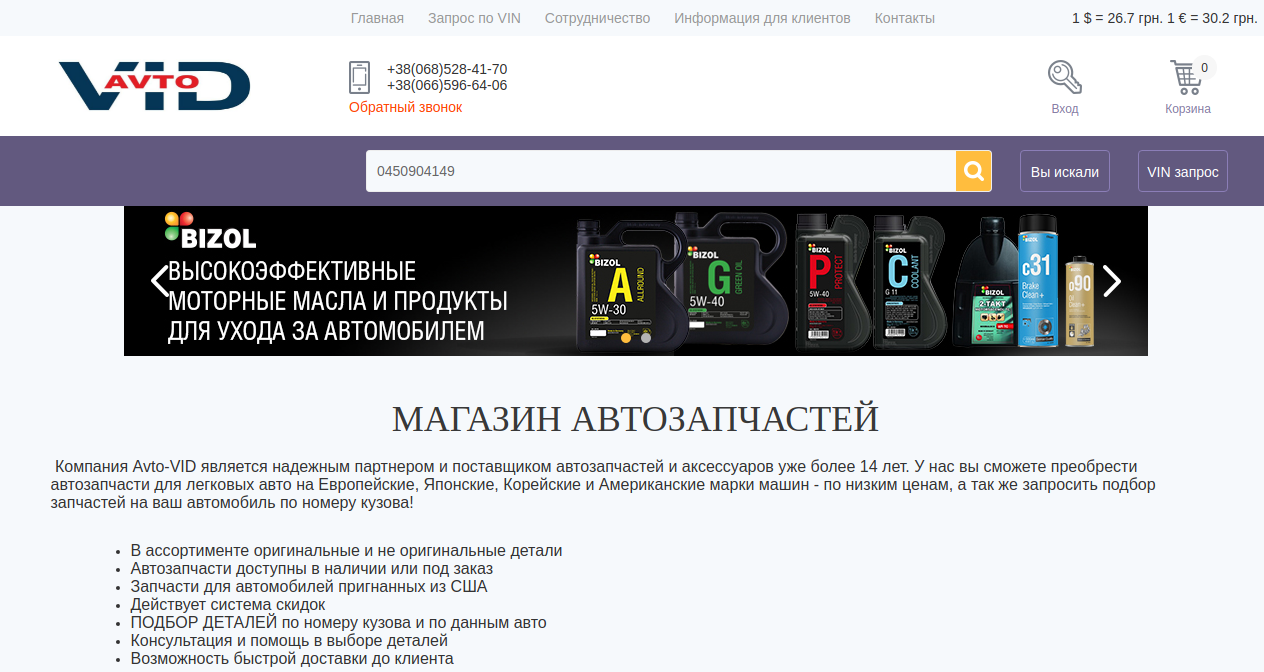The image size is (1264, 672).
Task: Click bullet 'Возможность быстрой доставки до клиента'
Action: pyautogui.click(x=292, y=659)
